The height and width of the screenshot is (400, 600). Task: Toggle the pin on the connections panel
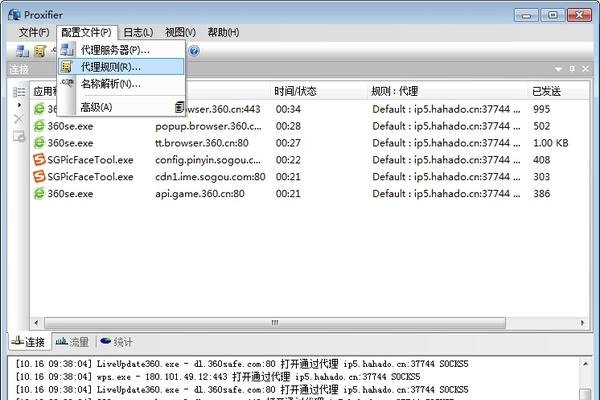pos(572,69)
